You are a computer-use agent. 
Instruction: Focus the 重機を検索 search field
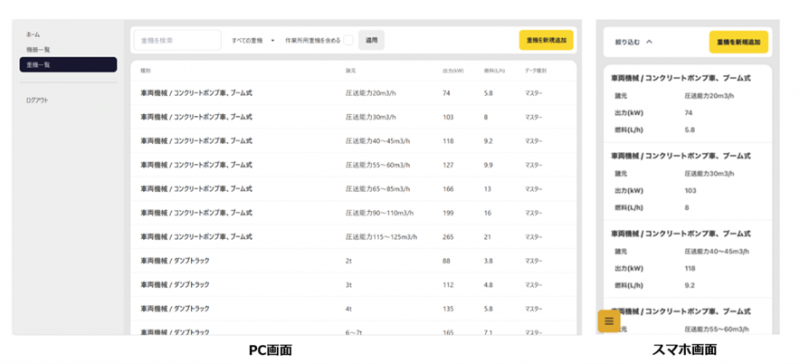(178, 40)
